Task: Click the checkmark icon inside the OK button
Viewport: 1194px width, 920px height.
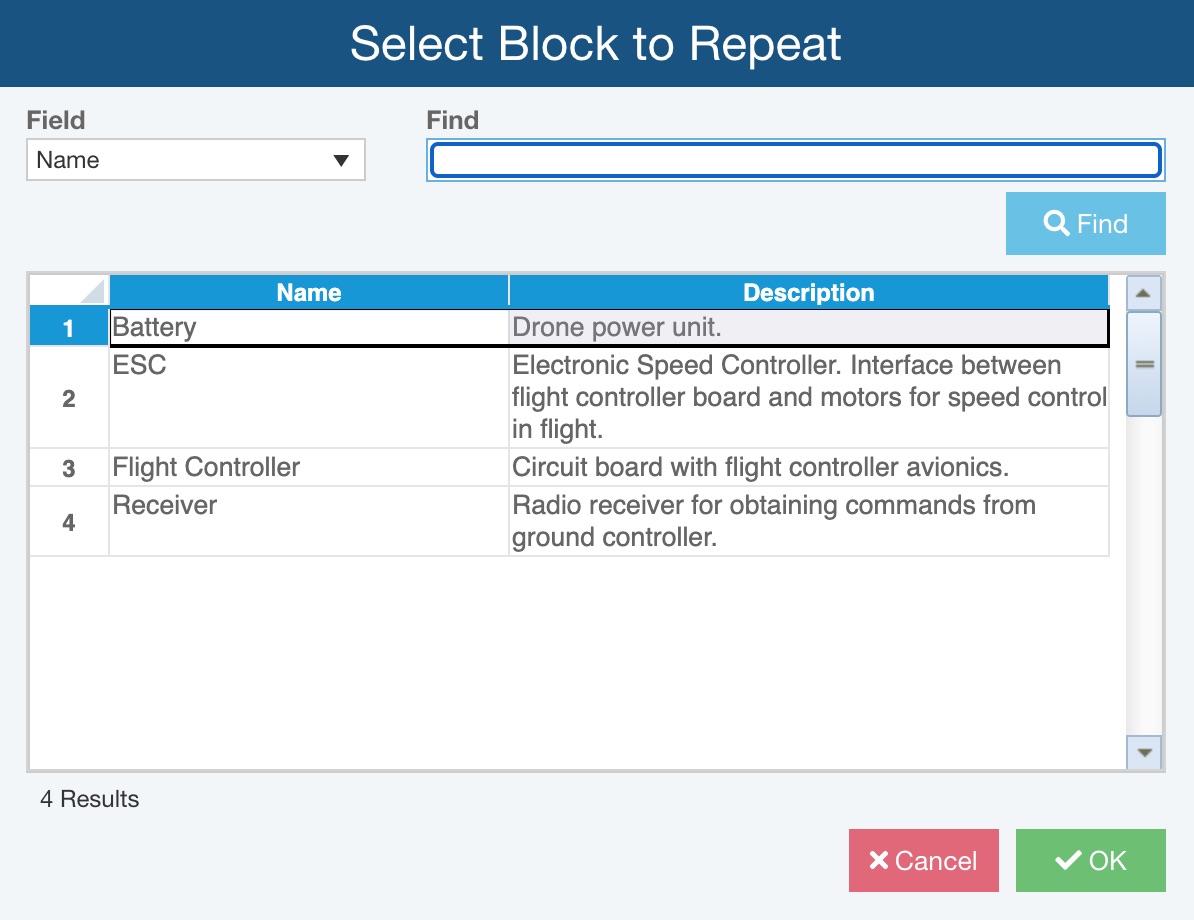Action: (x=1066, y=860)
